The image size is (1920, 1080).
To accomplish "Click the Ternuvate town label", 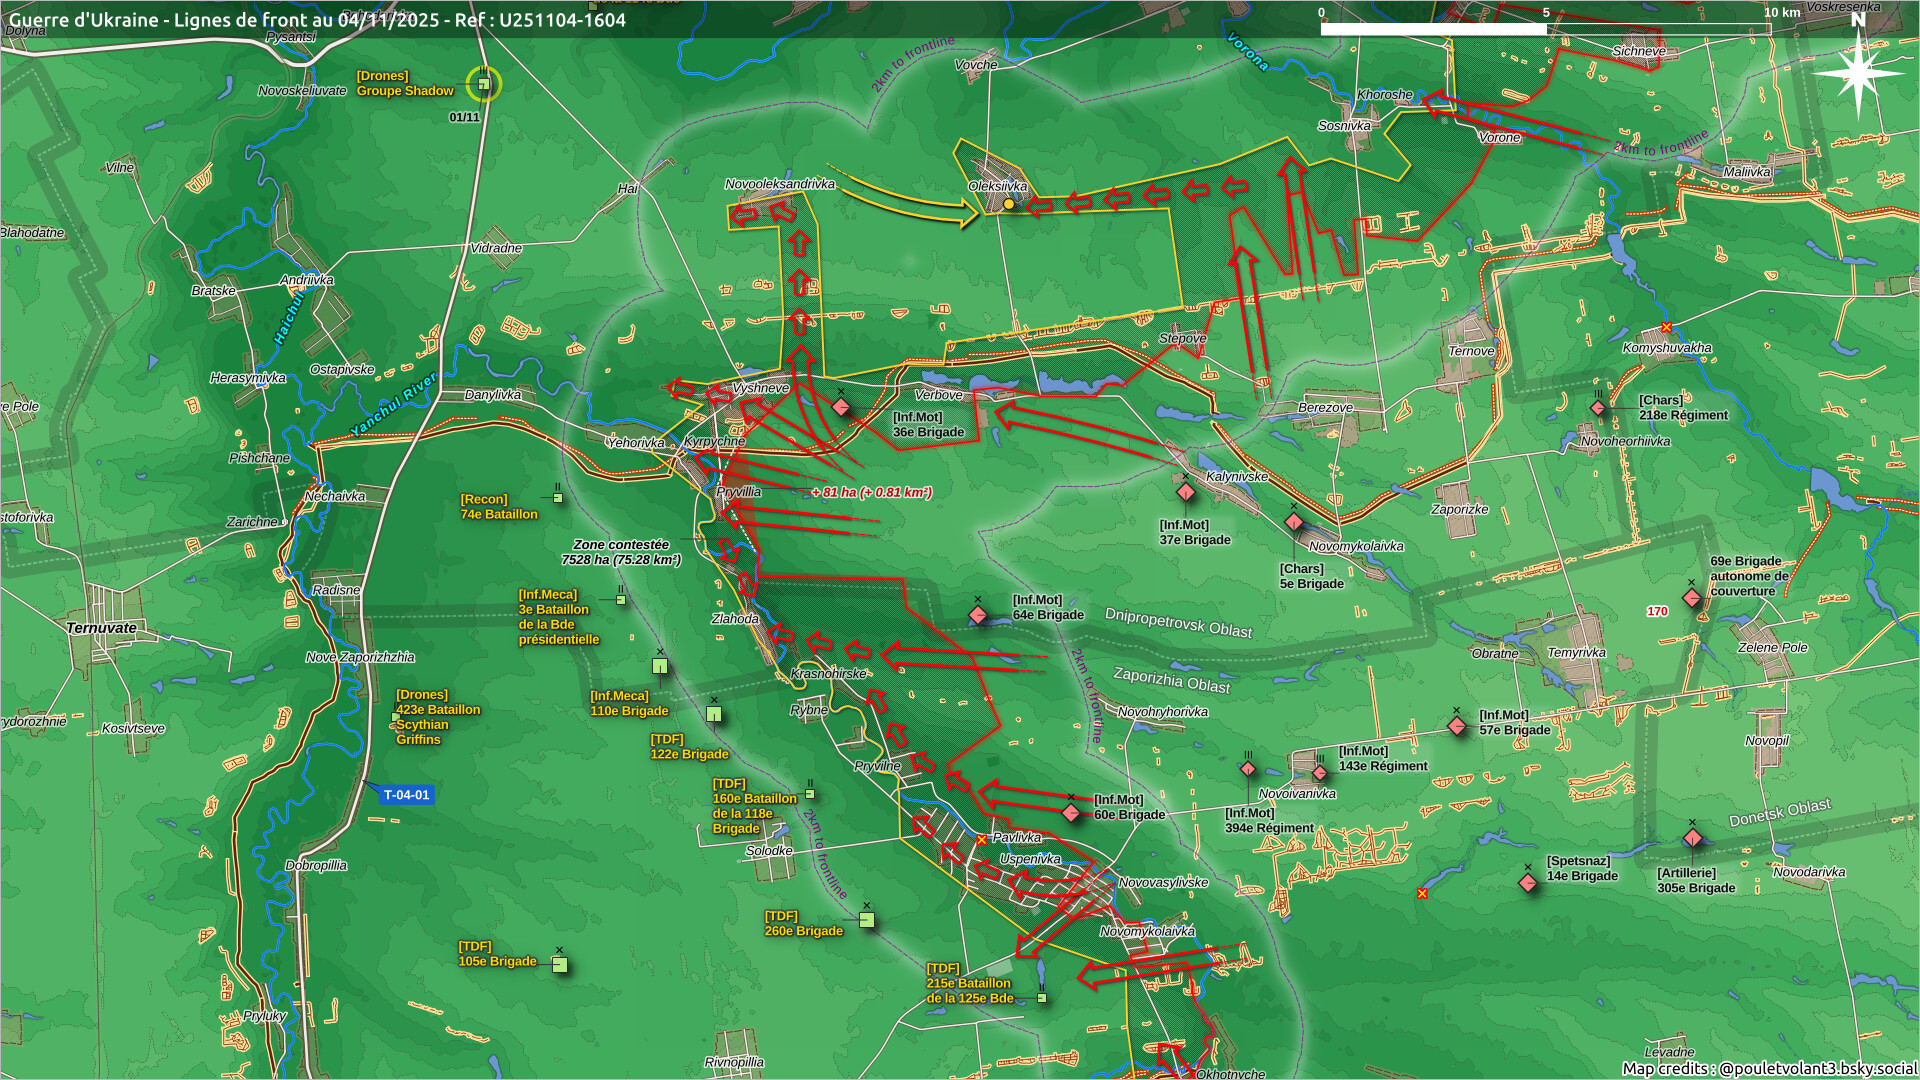I will tap(101, 628).
